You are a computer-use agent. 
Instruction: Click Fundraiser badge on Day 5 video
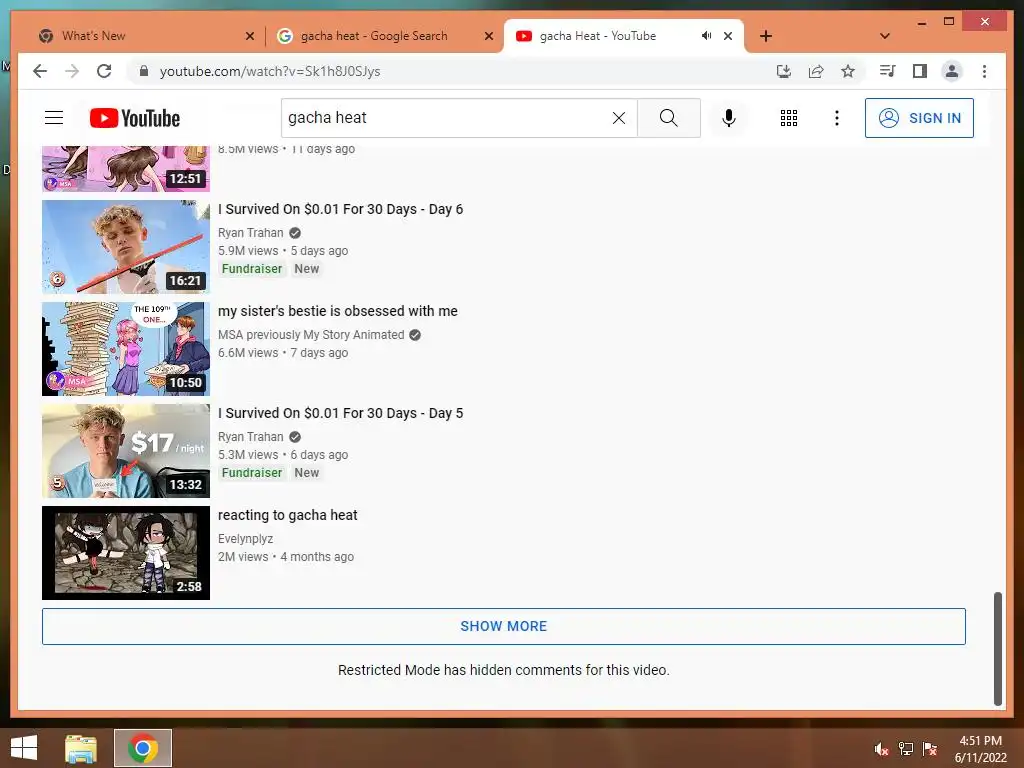click(252, 473)
